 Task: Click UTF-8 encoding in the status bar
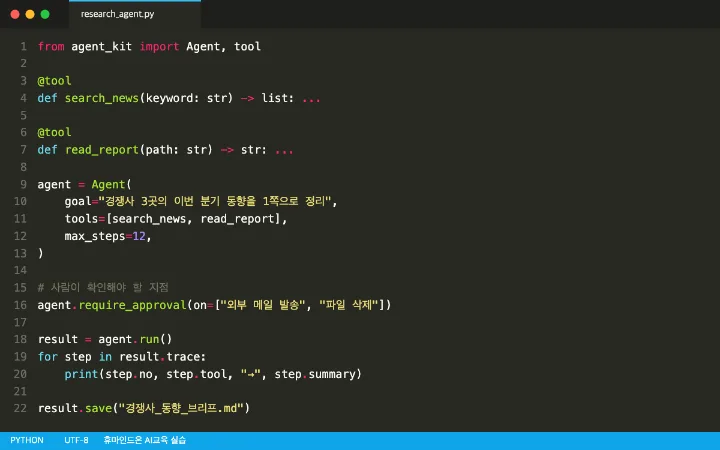[76, 440]
